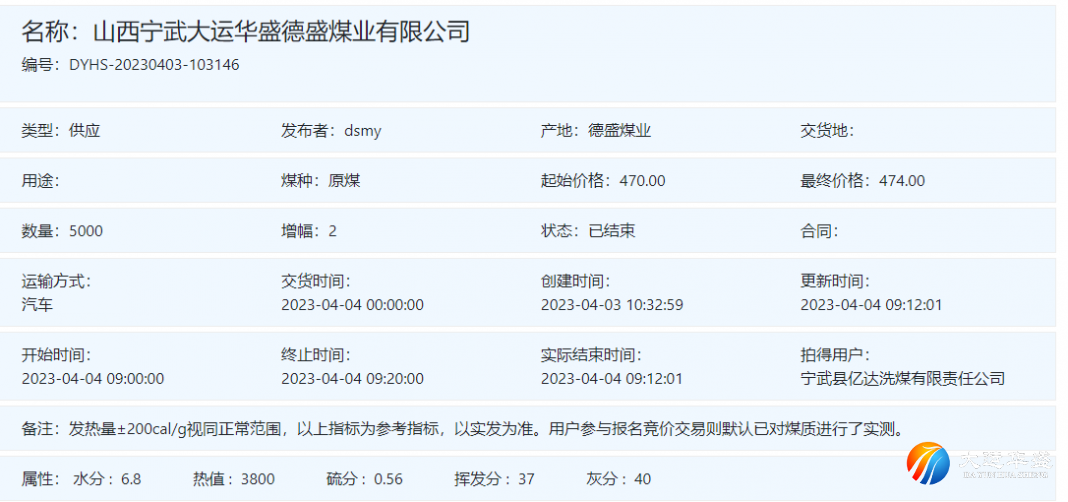Click the calorific value 热值 3800
Viewport: 1068px width, 502px height.
(x=234, y=479)
